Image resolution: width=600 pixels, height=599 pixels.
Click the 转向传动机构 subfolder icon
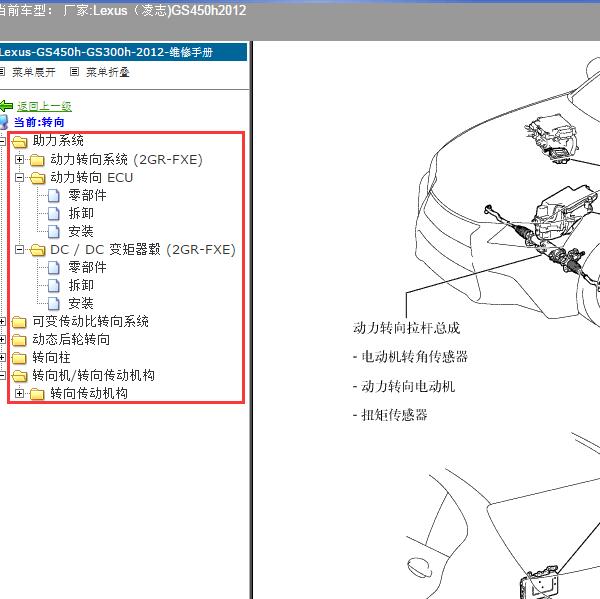[37, 394]
